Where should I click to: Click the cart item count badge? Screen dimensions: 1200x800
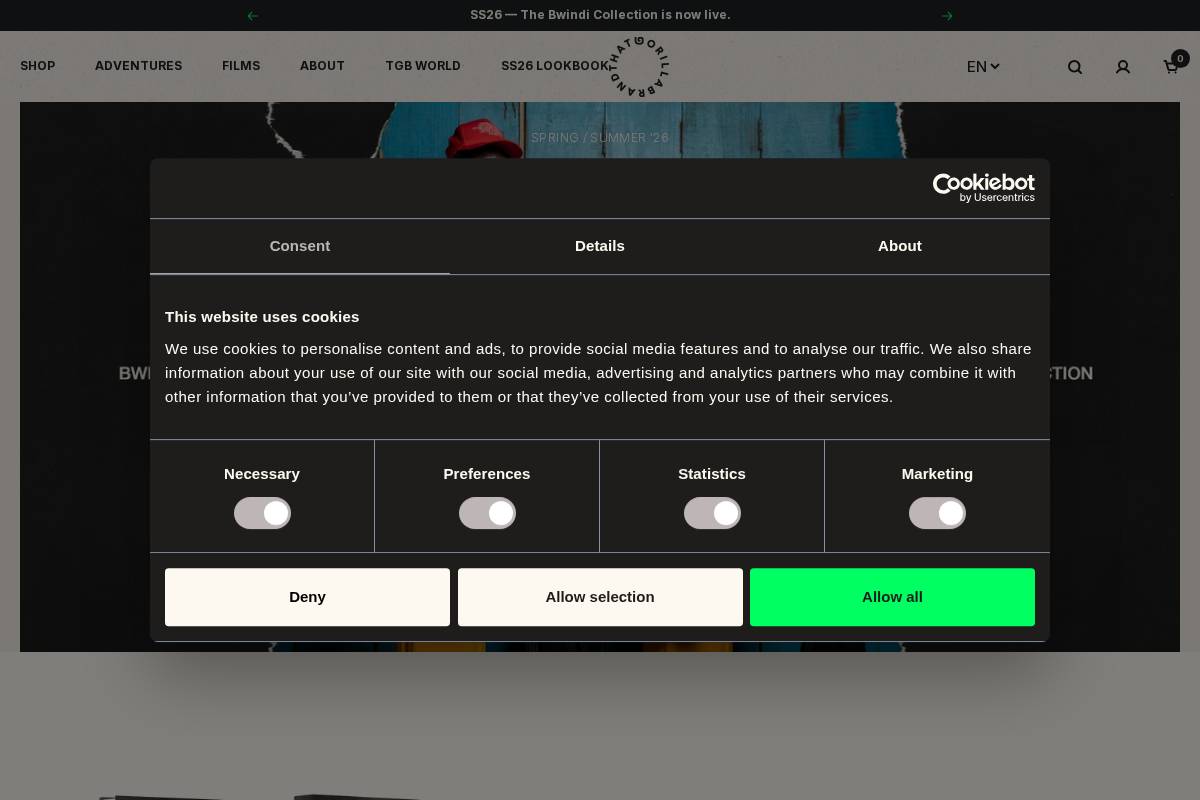1180,58
